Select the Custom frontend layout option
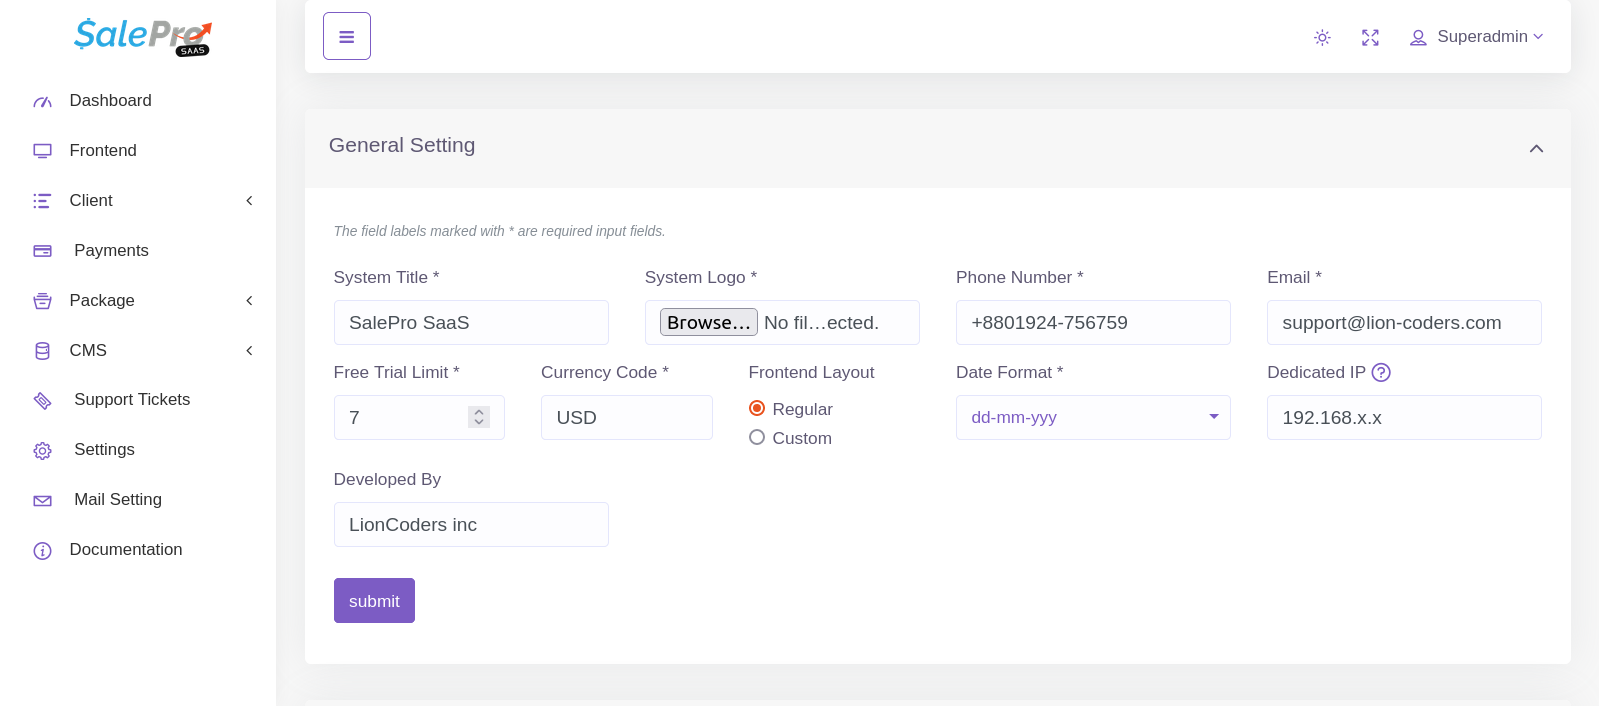Screen dimensions: 1599x706 757,438
